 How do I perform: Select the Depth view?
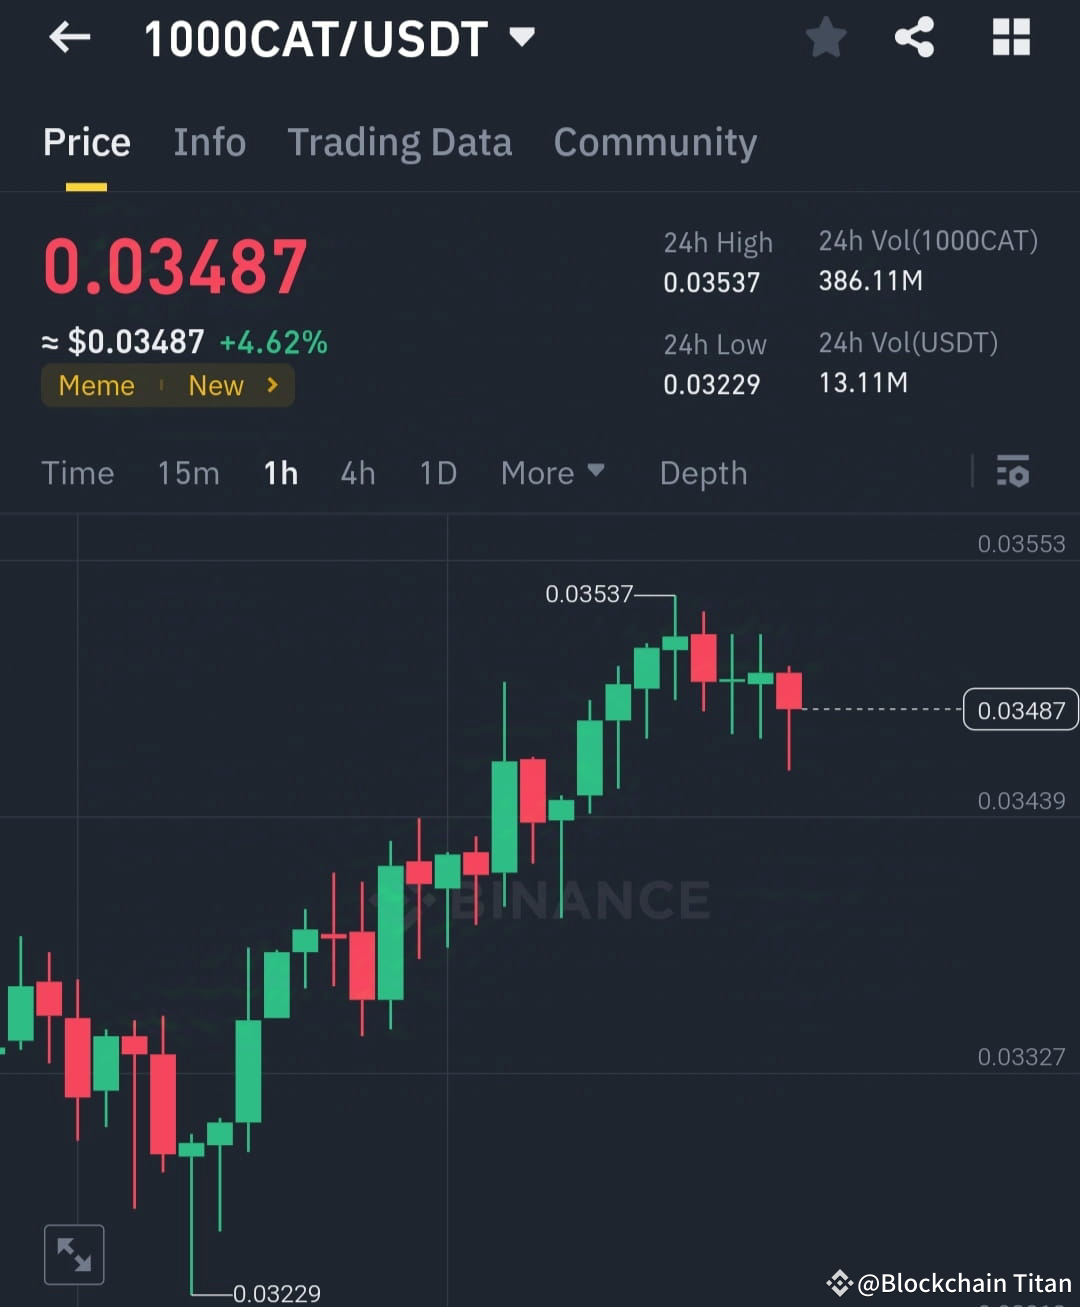point(703,473)
